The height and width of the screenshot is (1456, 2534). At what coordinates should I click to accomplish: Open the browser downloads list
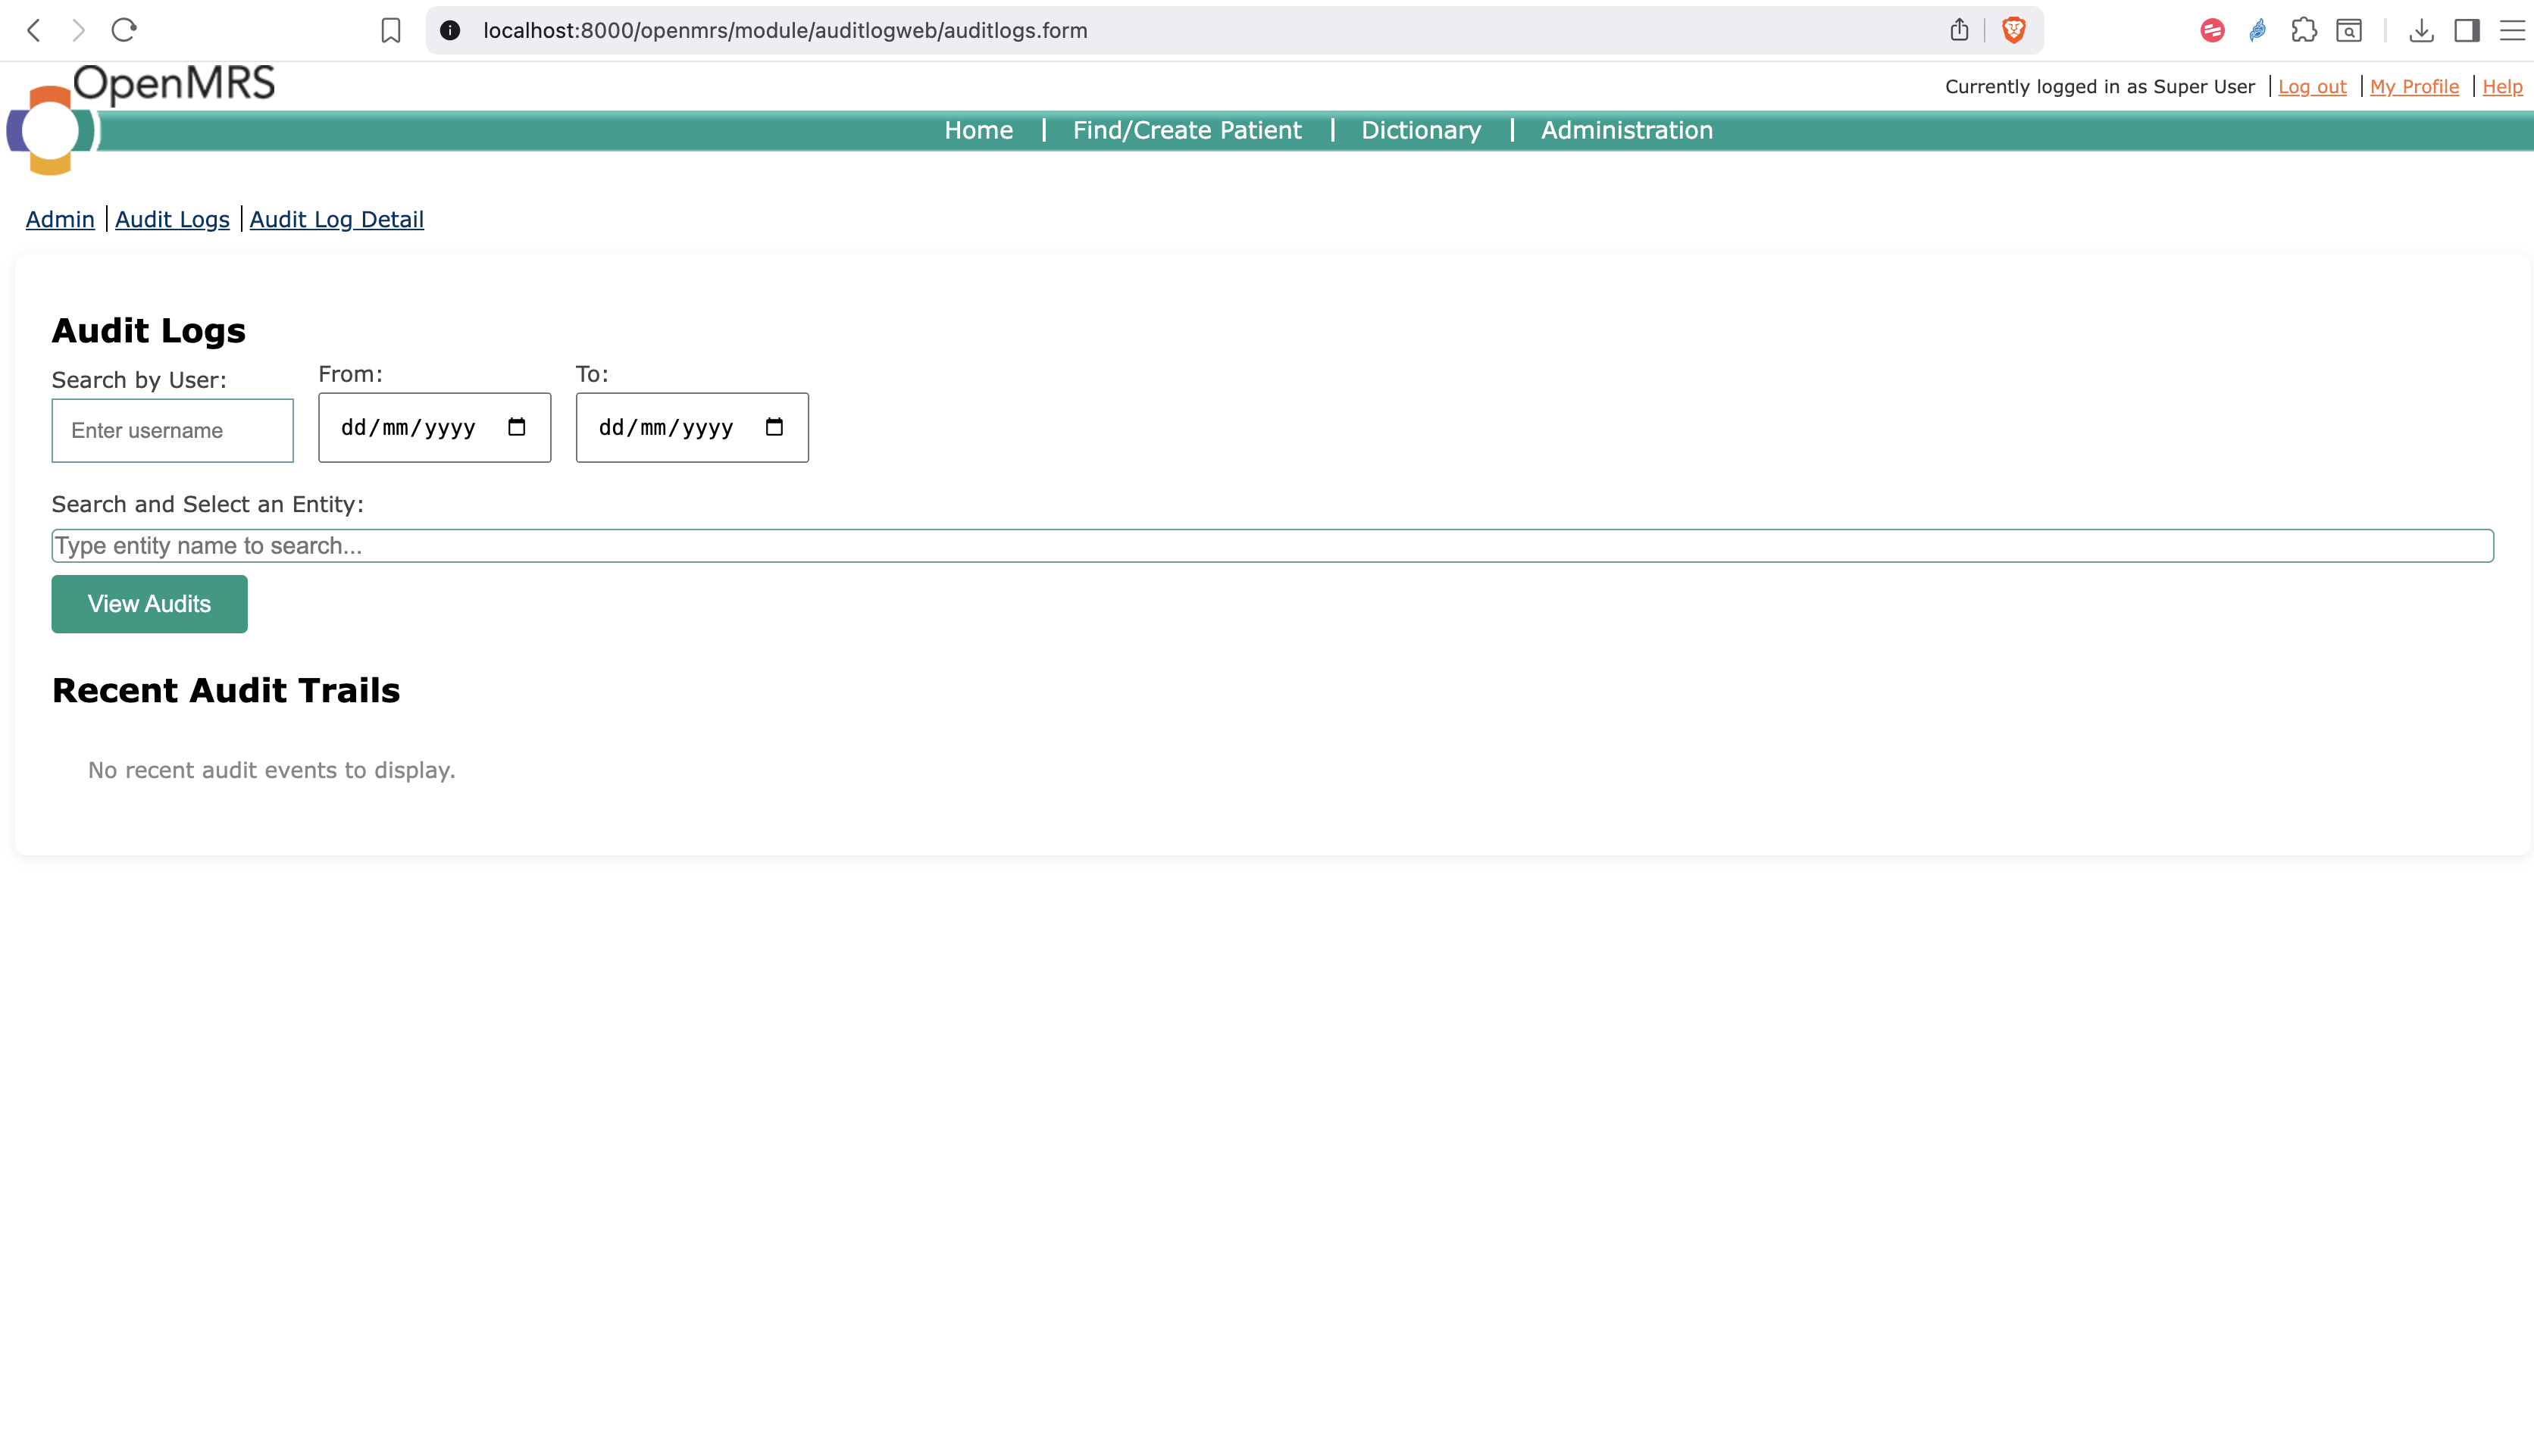point(2421,30)
